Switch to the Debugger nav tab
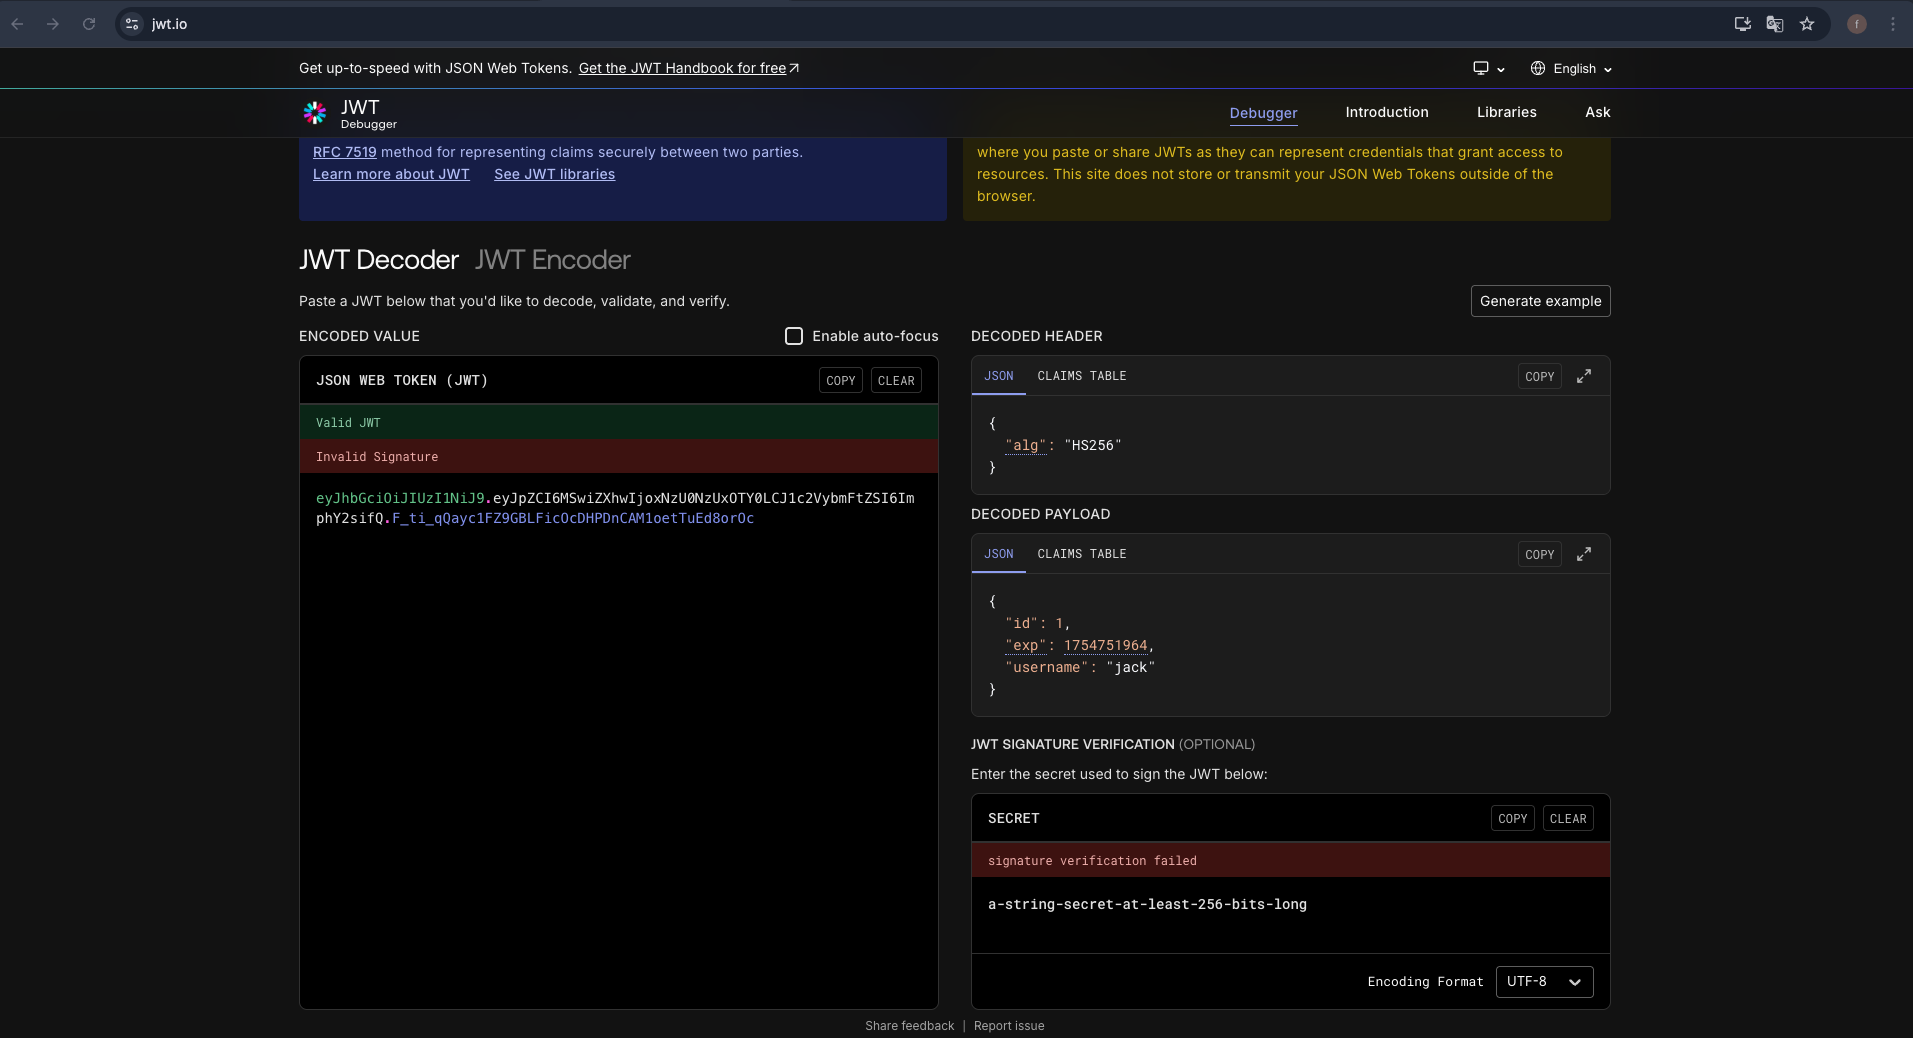The width and height of the screenshot is (1913, 1038). (x=1263, y=113)
